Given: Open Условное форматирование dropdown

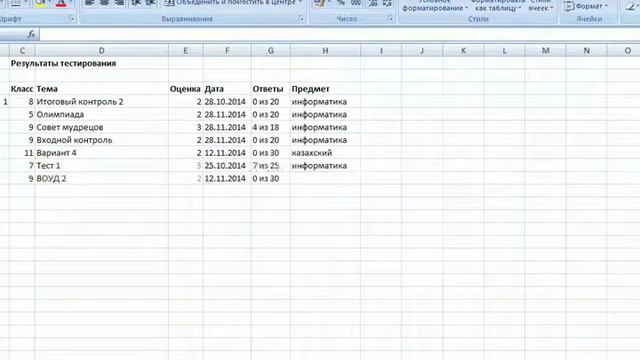Looking at the screenshot, I should pos(435,5).
